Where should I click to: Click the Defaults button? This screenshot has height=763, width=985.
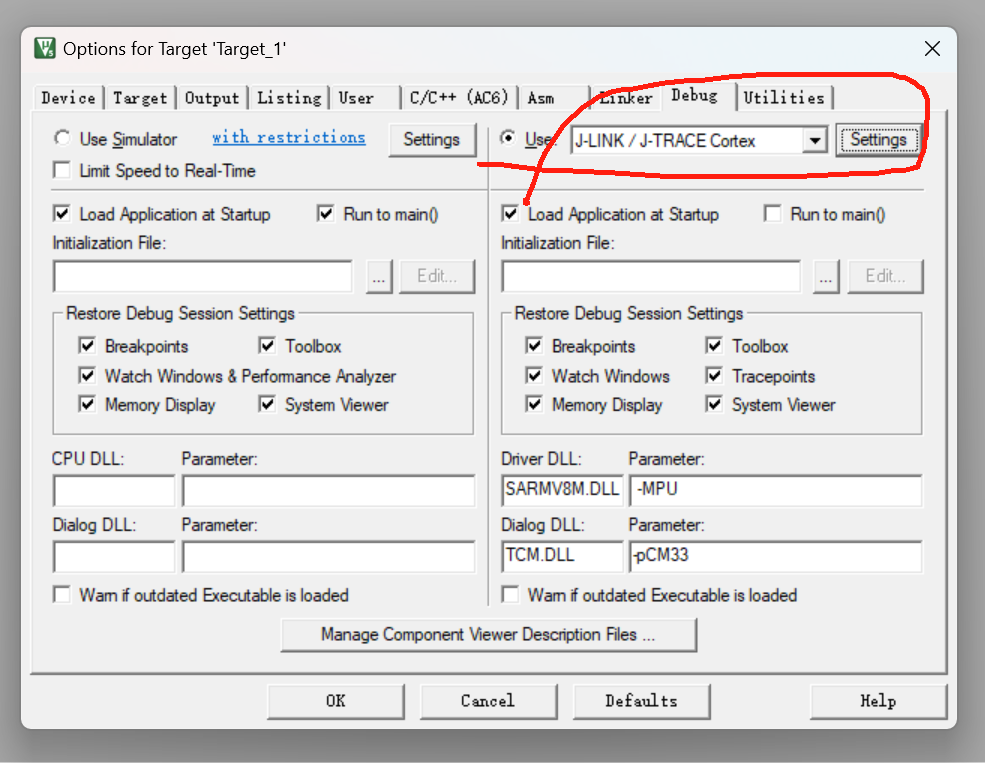click(x=641, y=701)
